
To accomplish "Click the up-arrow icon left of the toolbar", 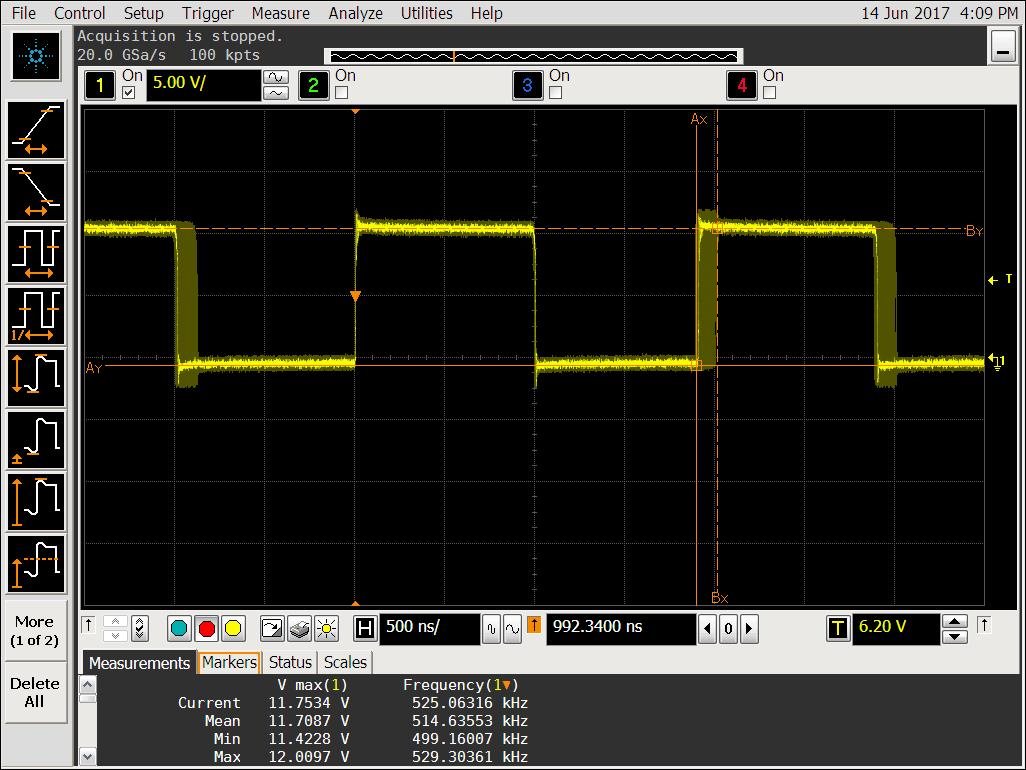I will tap(89, 625).
